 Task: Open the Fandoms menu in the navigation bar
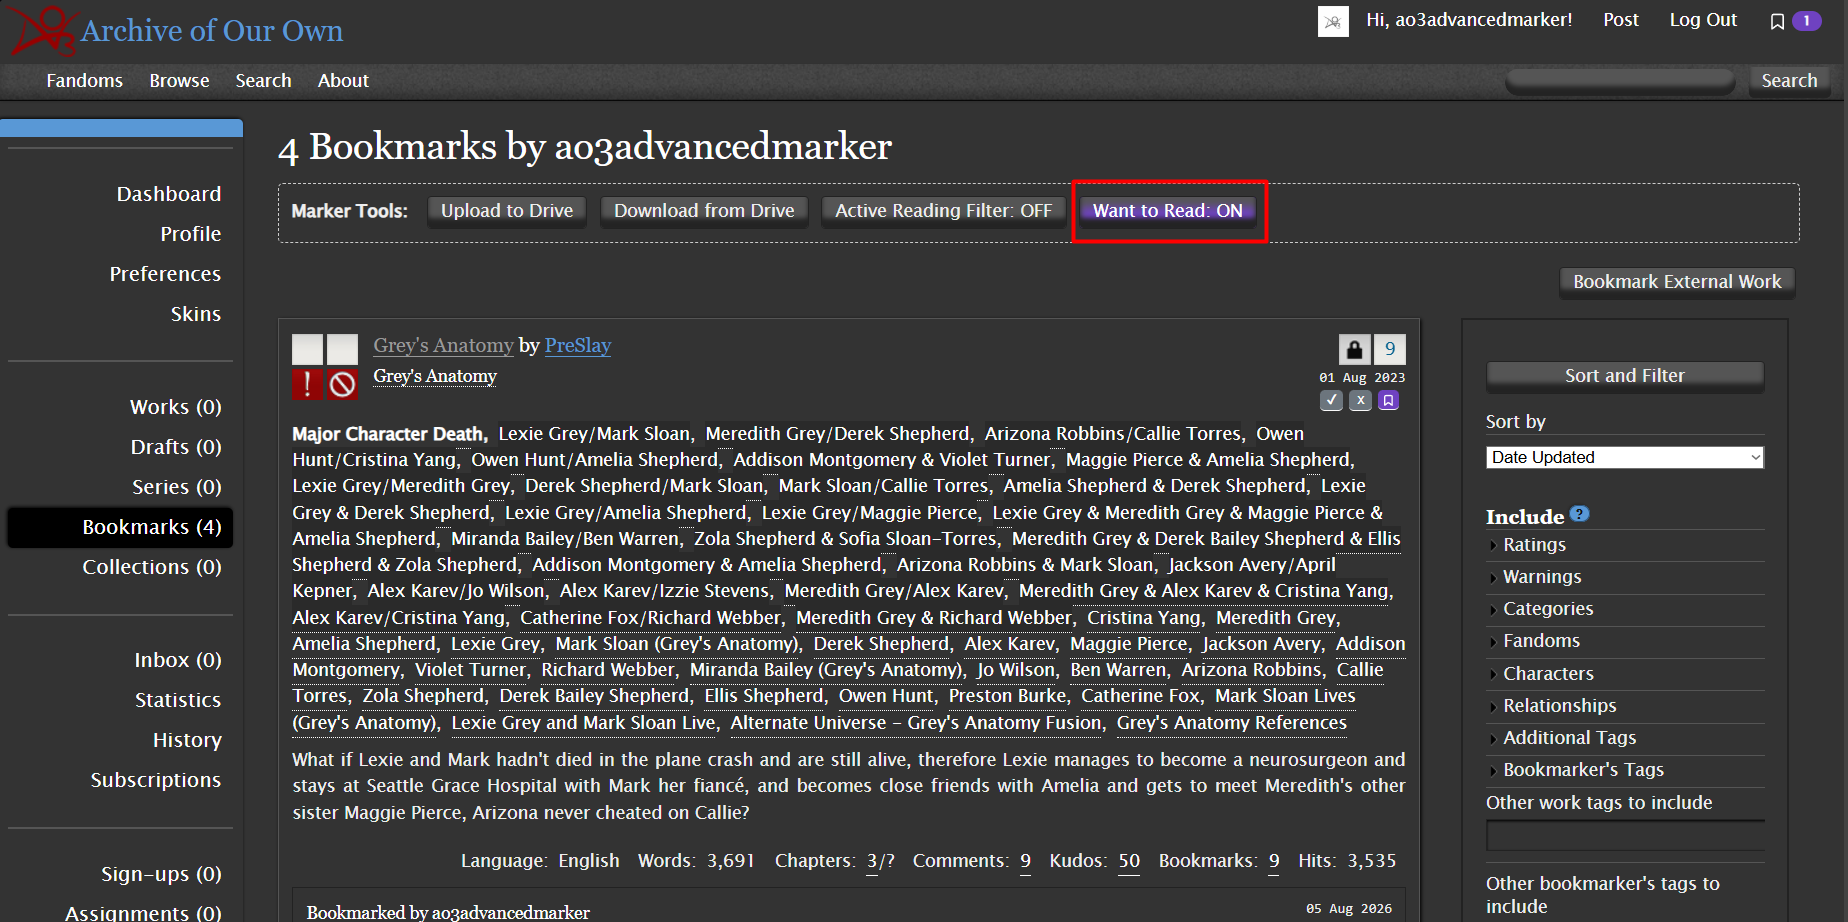[85, 81]
